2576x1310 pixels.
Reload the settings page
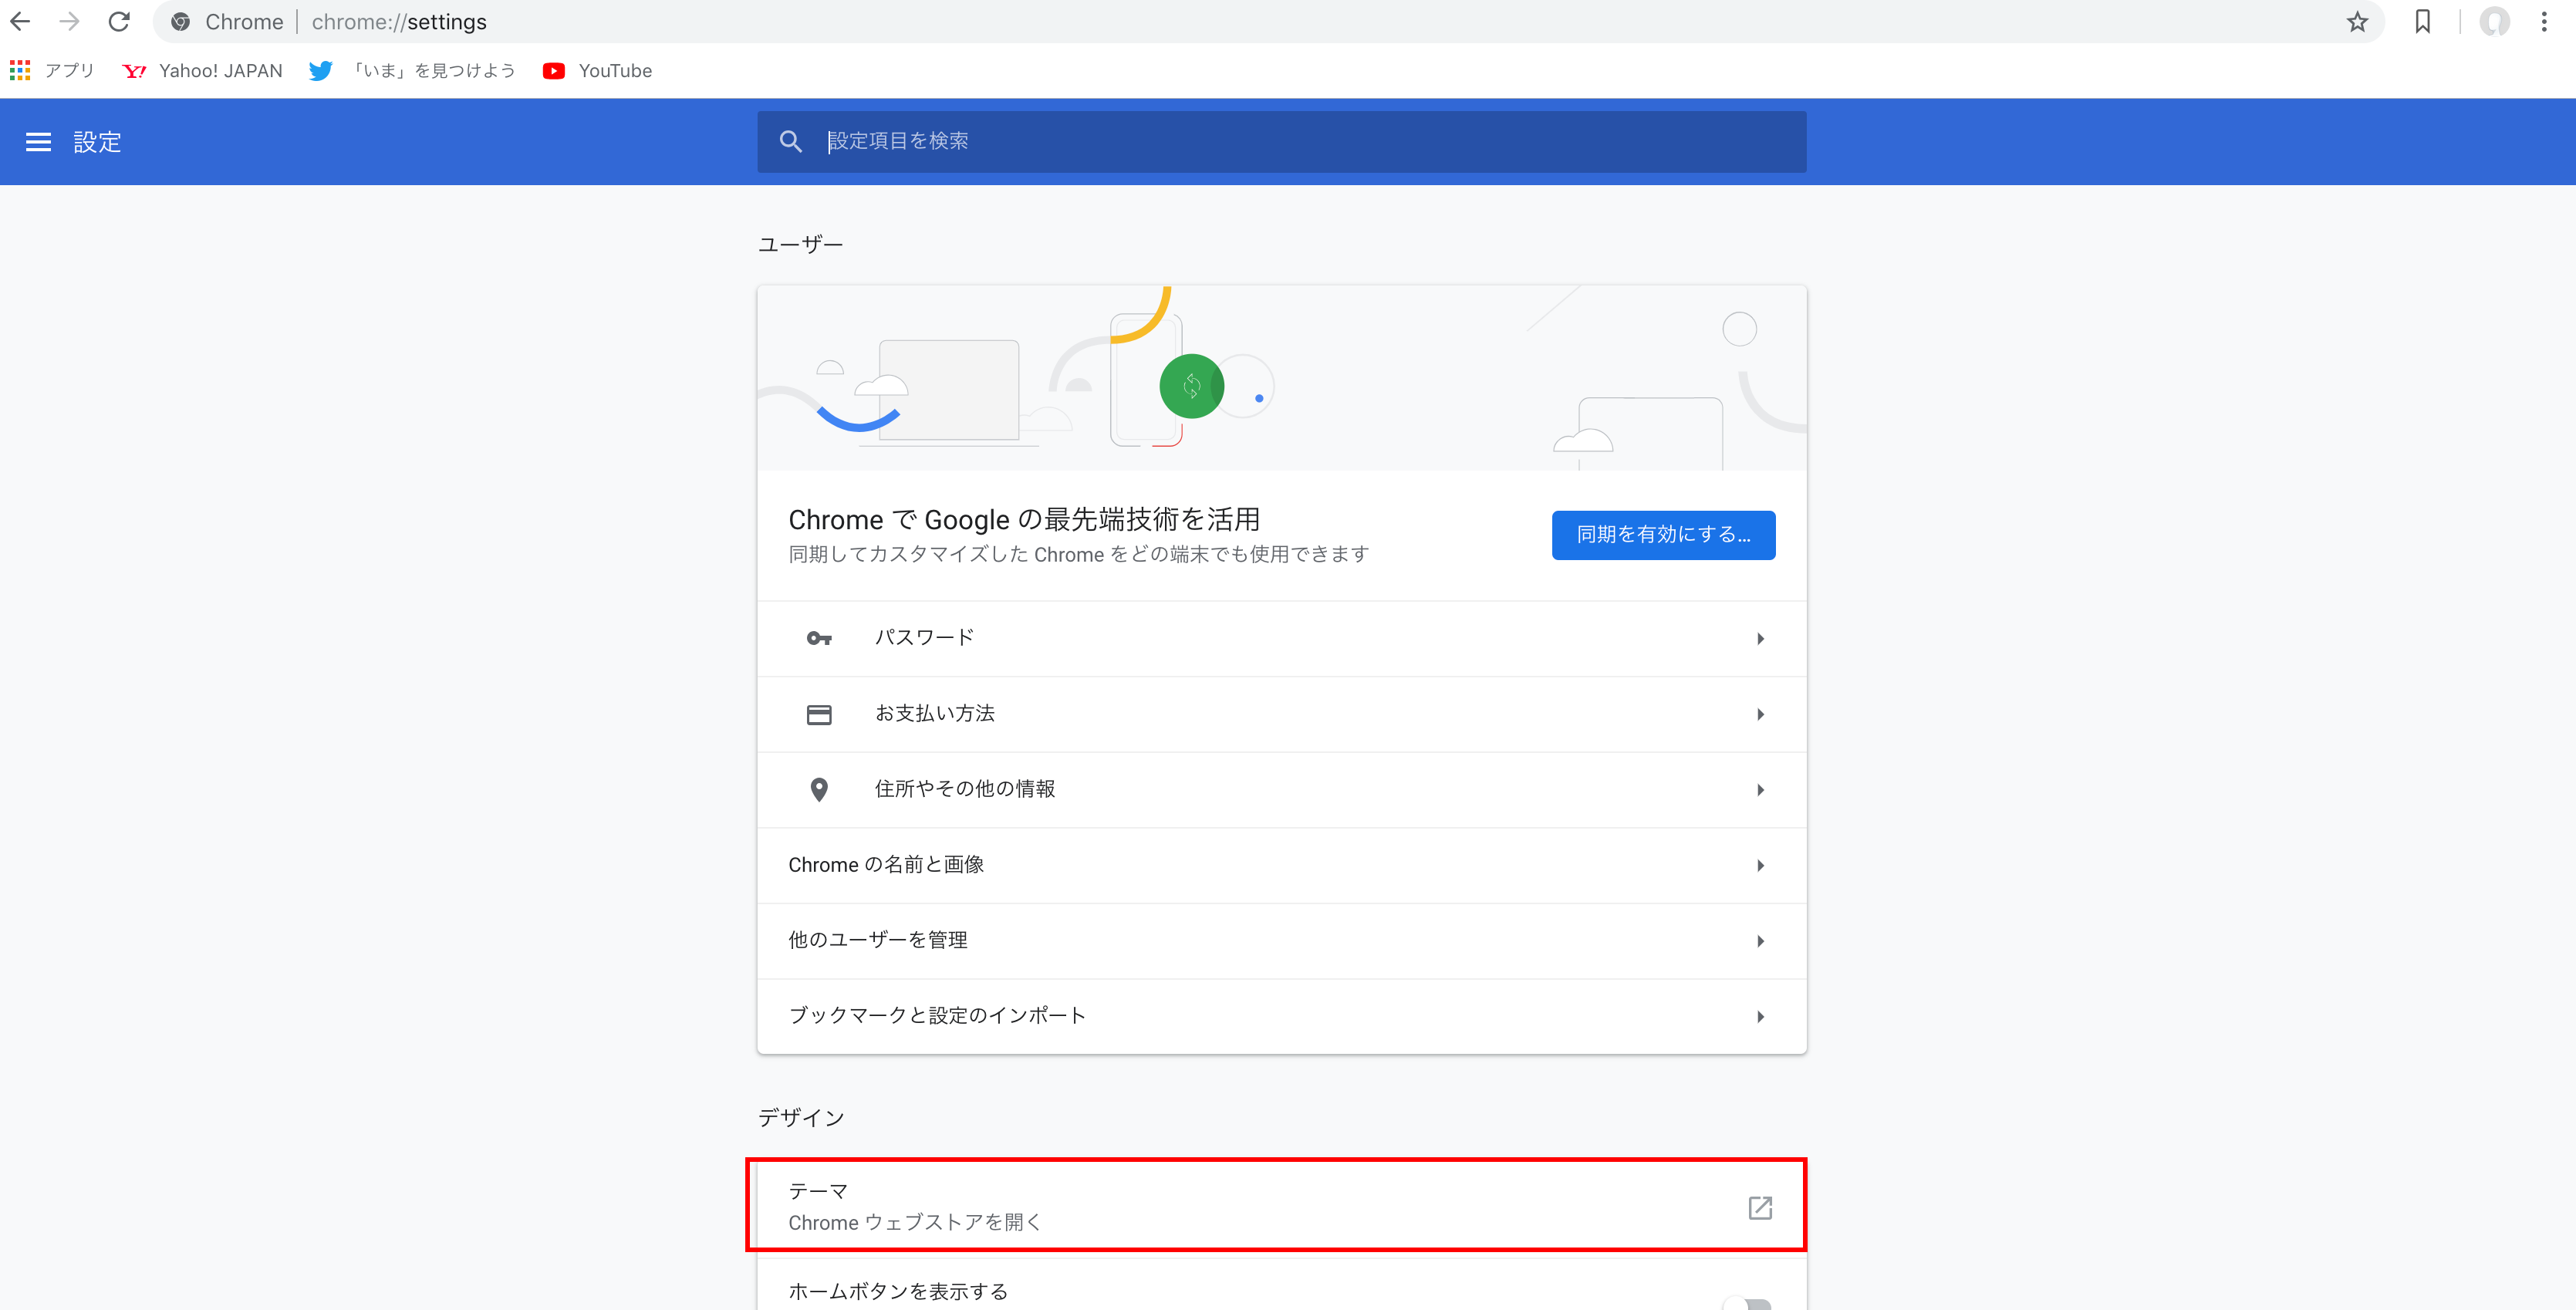(119, 21)
